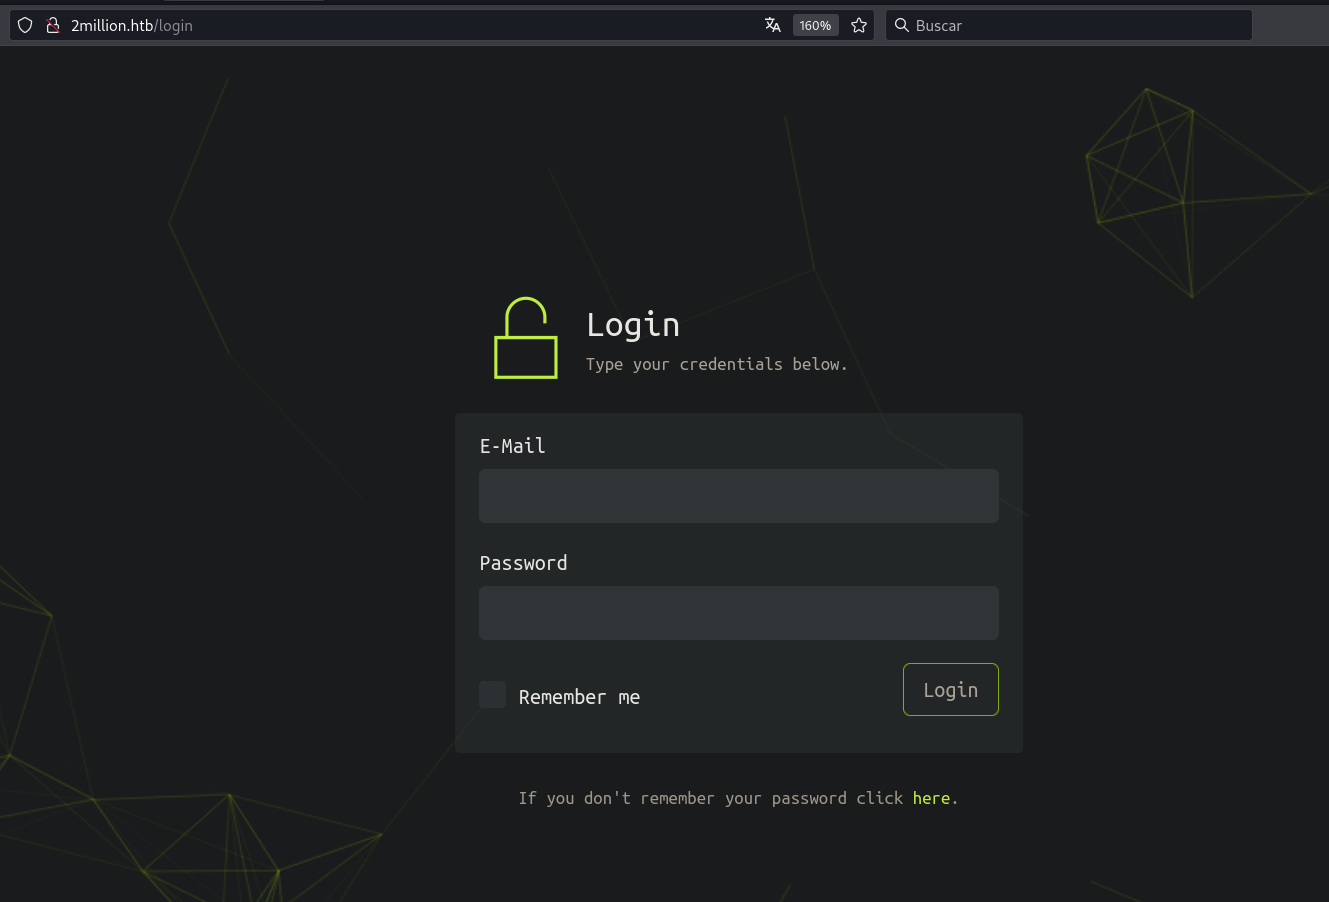Reset zoom using the 160% badge
This screenshot has width=1329, height=902.
[815, 25]
